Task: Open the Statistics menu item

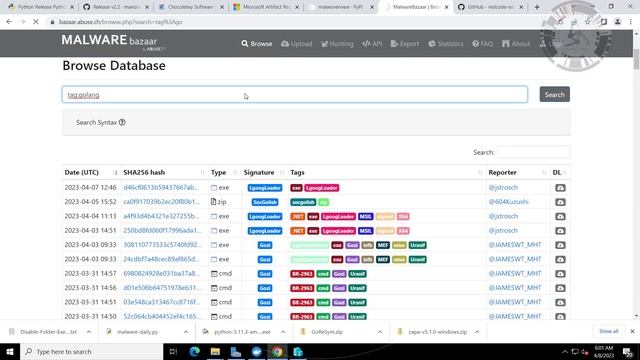Action: click(446, 44)
